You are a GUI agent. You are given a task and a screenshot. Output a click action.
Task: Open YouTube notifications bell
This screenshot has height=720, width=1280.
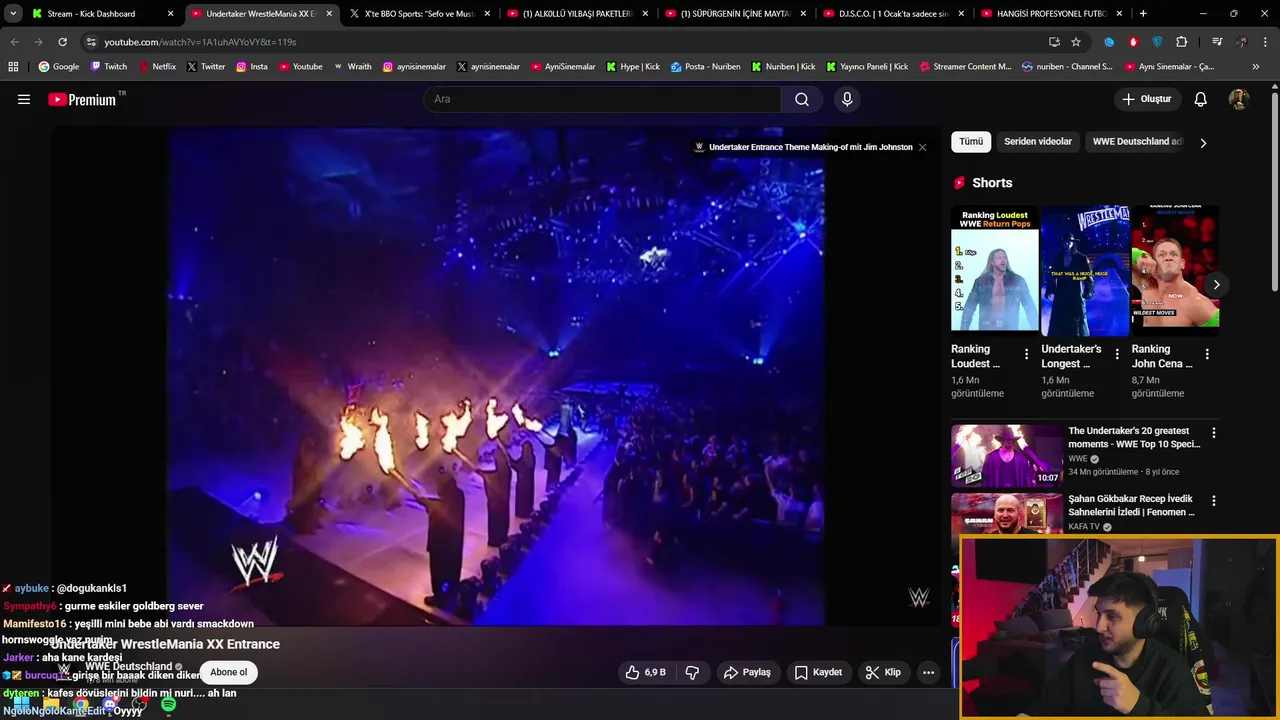tap(1201, 99)
